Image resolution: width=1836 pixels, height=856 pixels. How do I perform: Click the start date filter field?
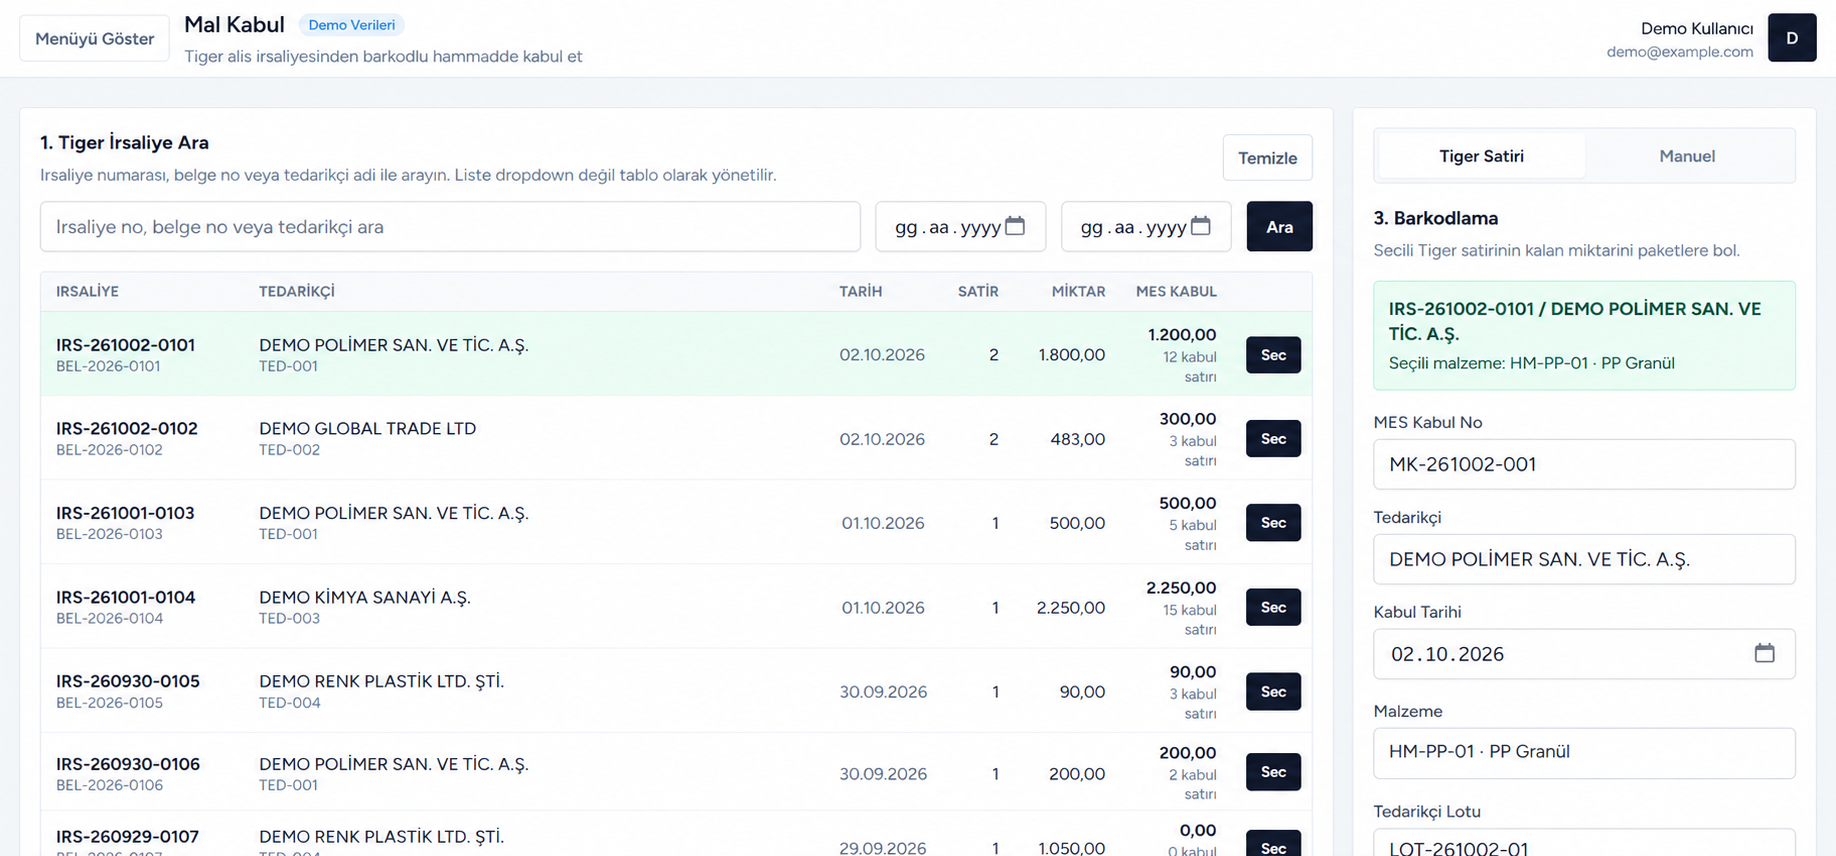960,227
